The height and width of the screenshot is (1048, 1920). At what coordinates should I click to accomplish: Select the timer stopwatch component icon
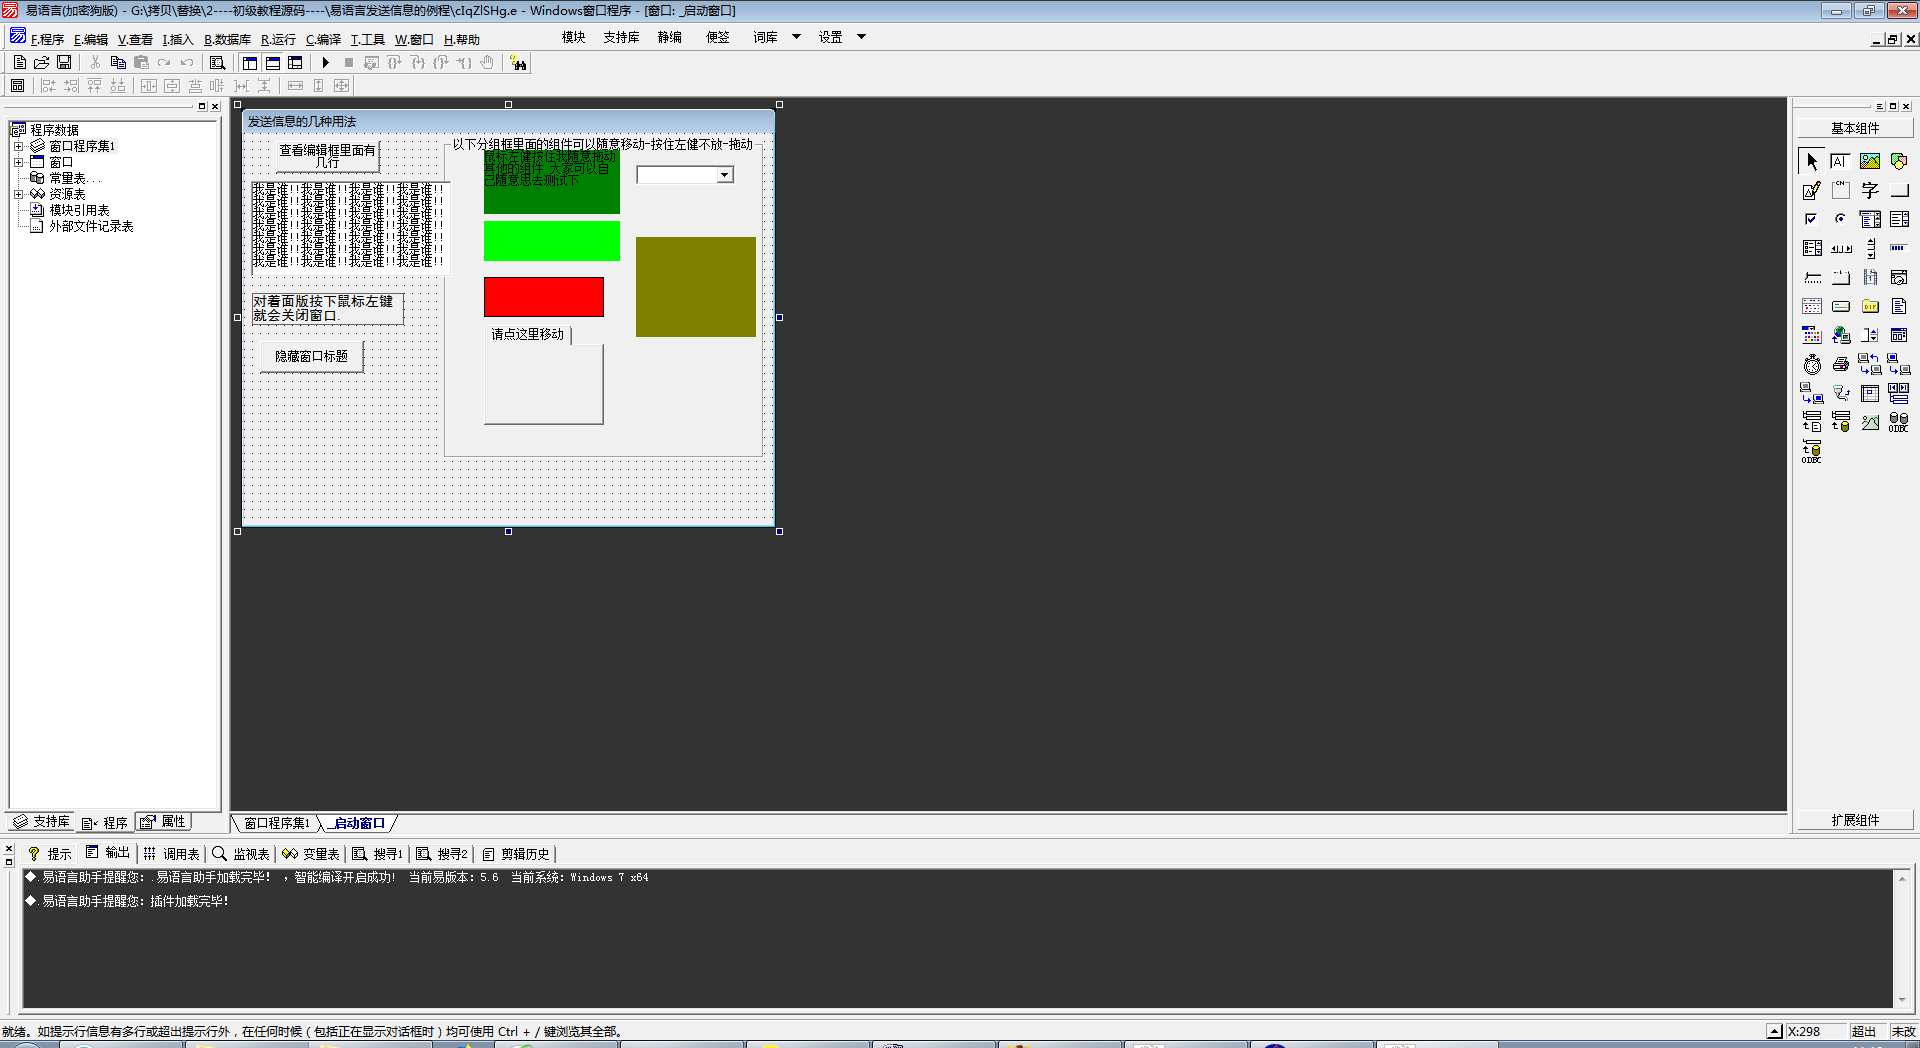click(1812, 364)
